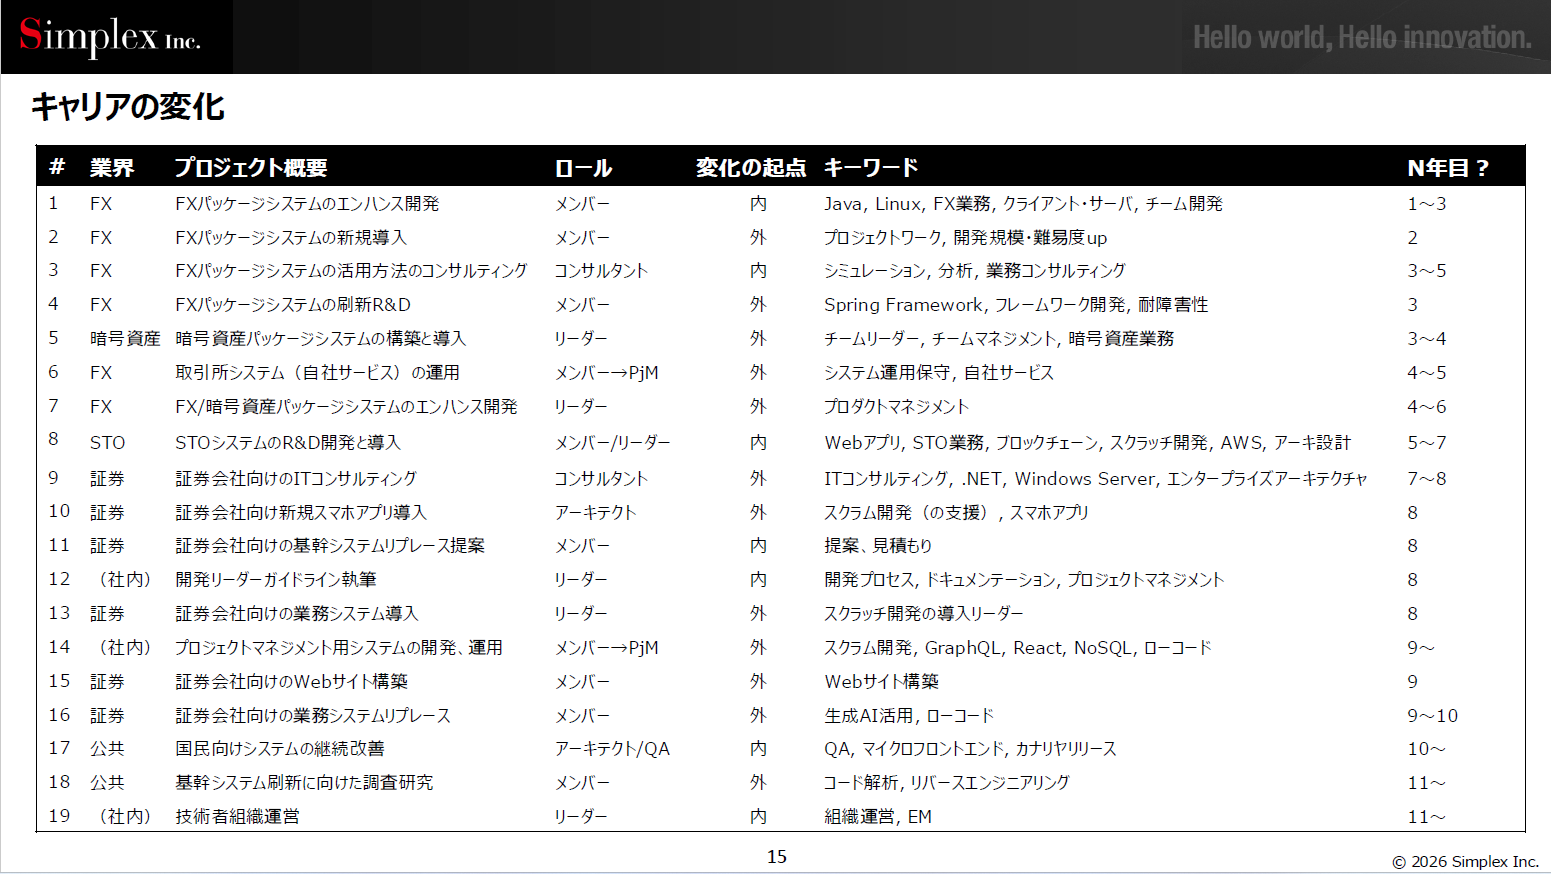
Task: Click the 技術者組織運営 project cell
Action: click(x=237, y=817)
